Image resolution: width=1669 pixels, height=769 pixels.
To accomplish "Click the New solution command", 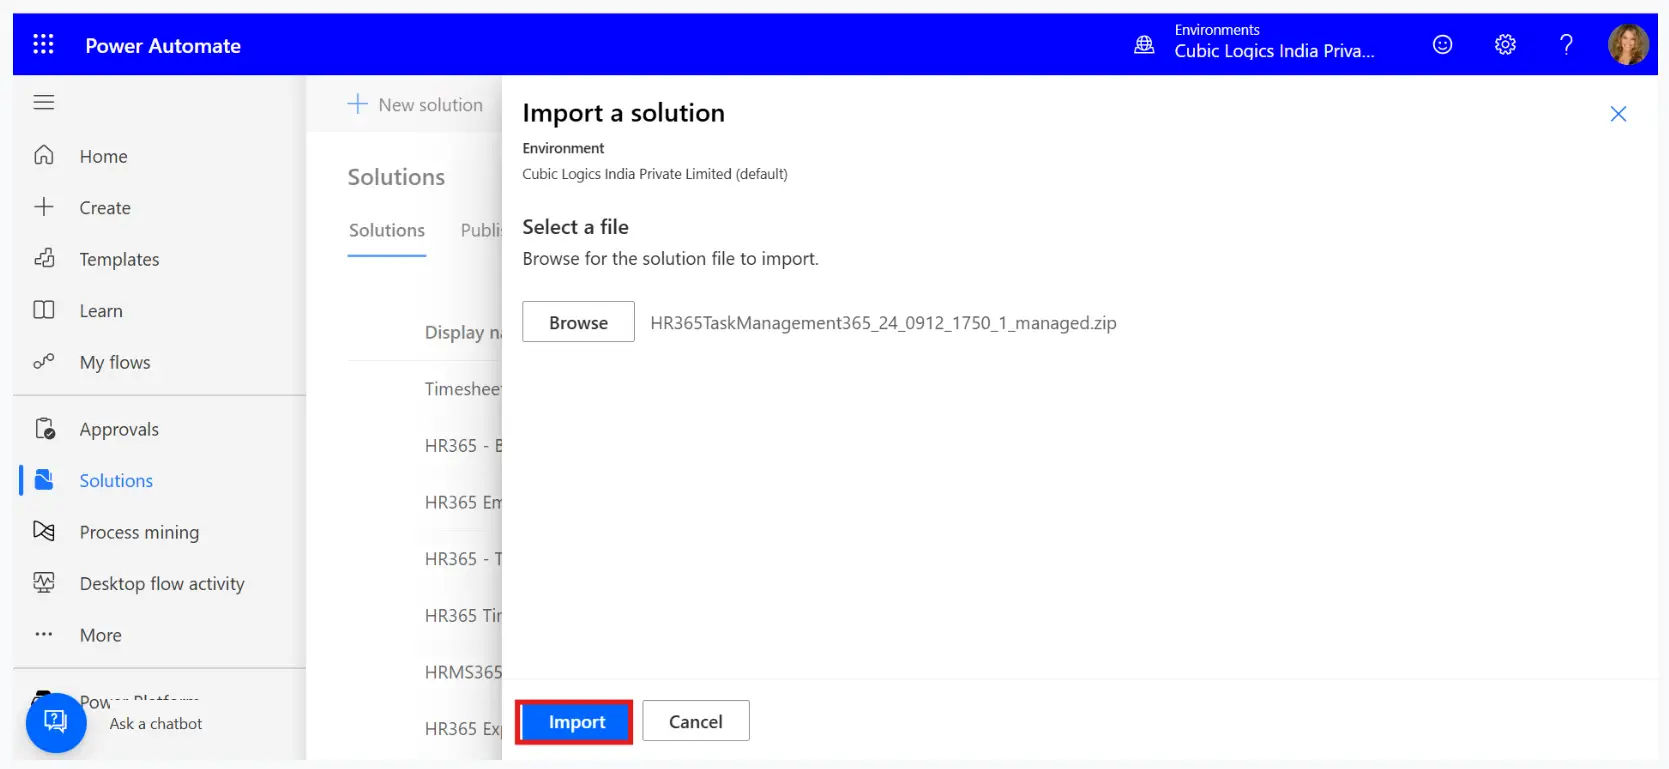I will 415,105.
